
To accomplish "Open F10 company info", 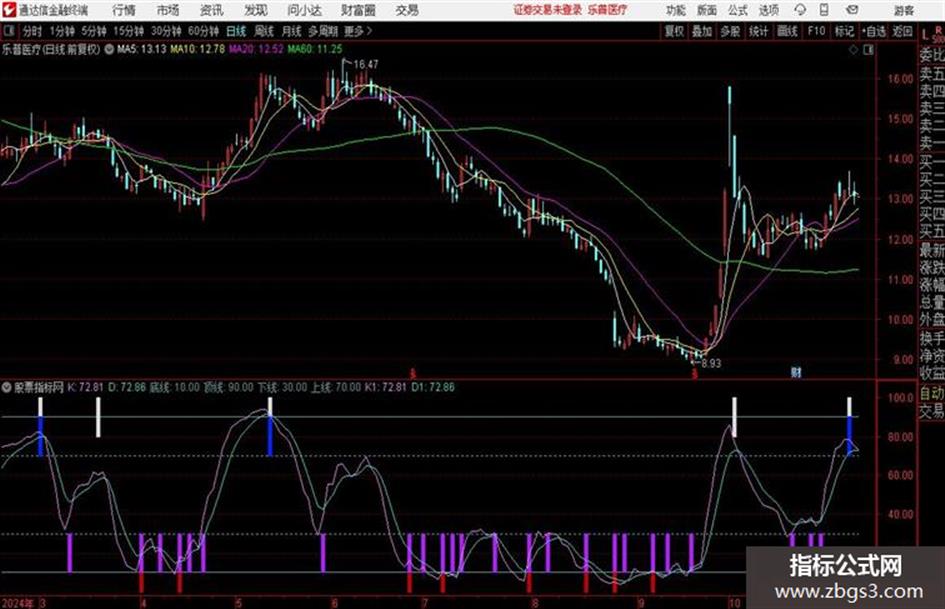I will 816,31.
